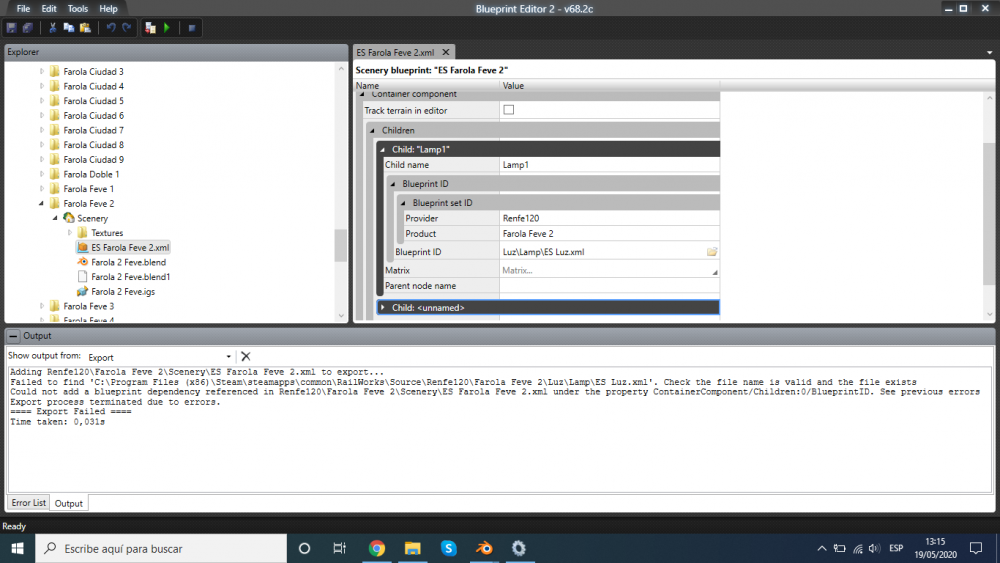Select Farola 2 Feve.blend file
1000x563 pixels.
click(x=127, y=262)
